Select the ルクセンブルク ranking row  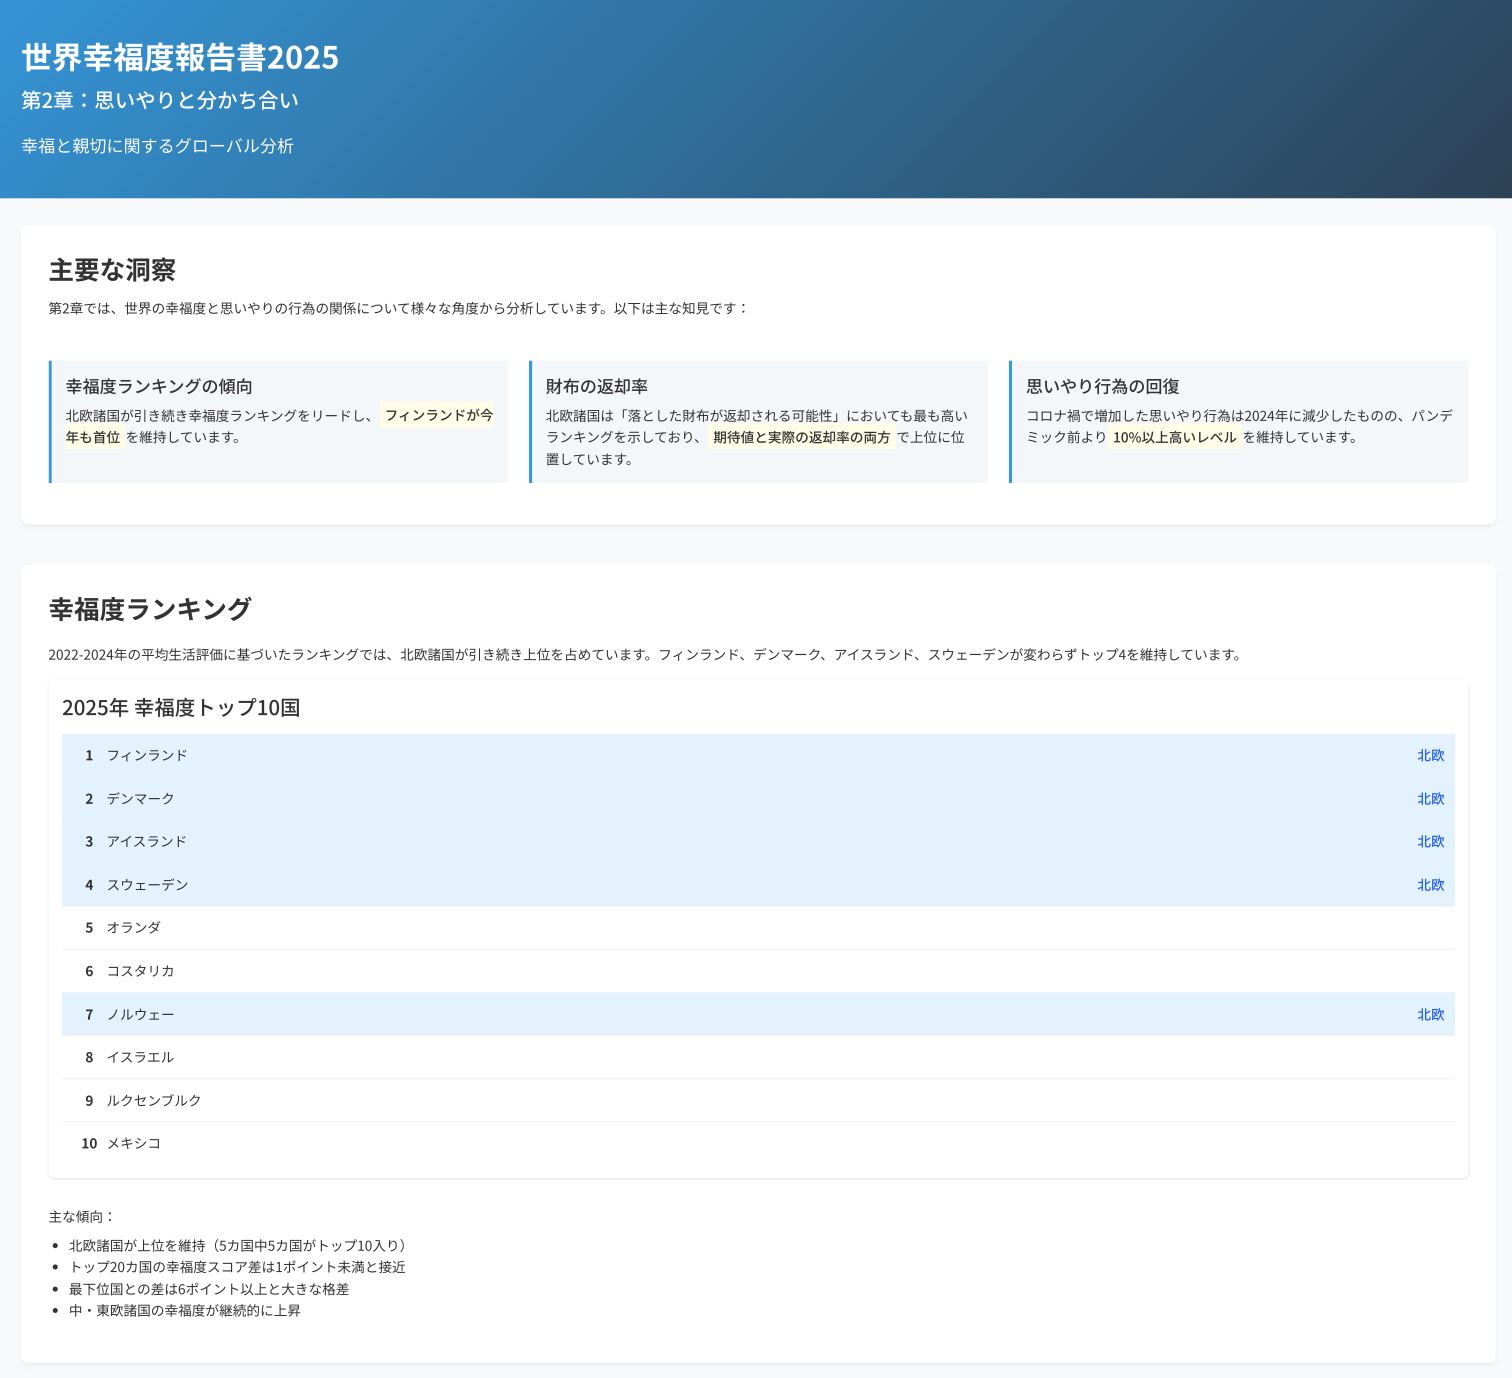point(758,1100)
